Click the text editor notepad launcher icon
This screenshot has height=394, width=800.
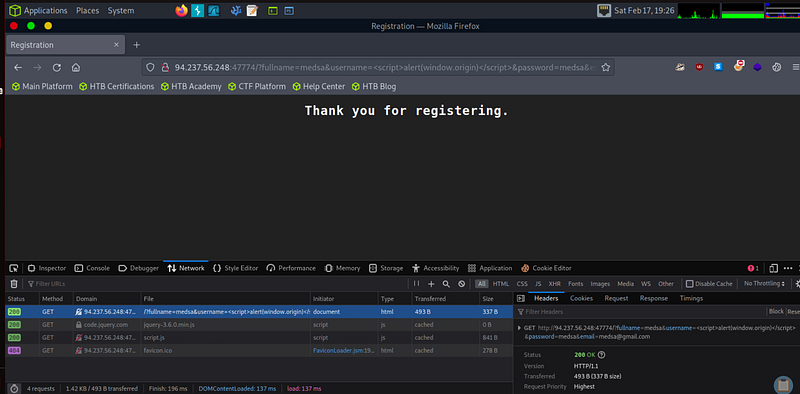(252, 10)
